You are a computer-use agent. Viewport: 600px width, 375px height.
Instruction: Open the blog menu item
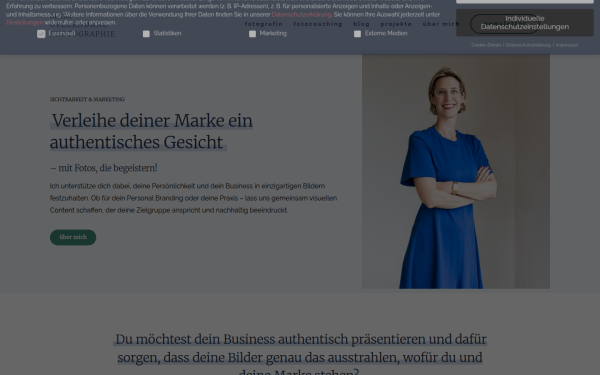pos(362,24)
